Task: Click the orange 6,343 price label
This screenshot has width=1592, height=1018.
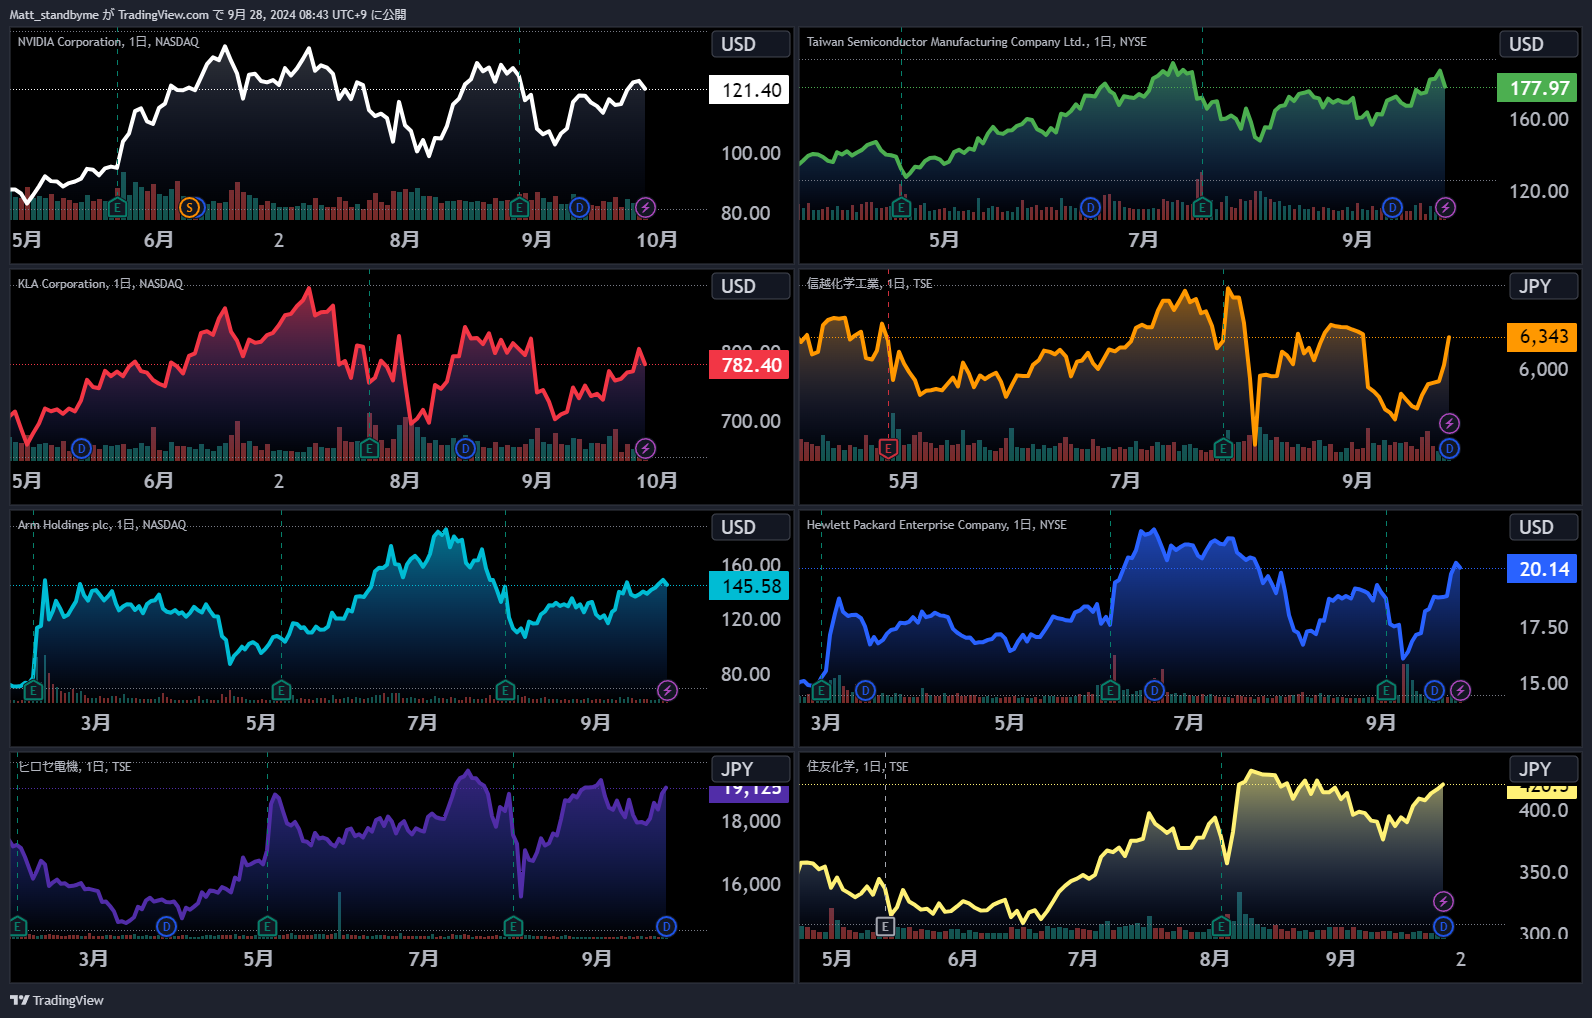Action: 1542,337
